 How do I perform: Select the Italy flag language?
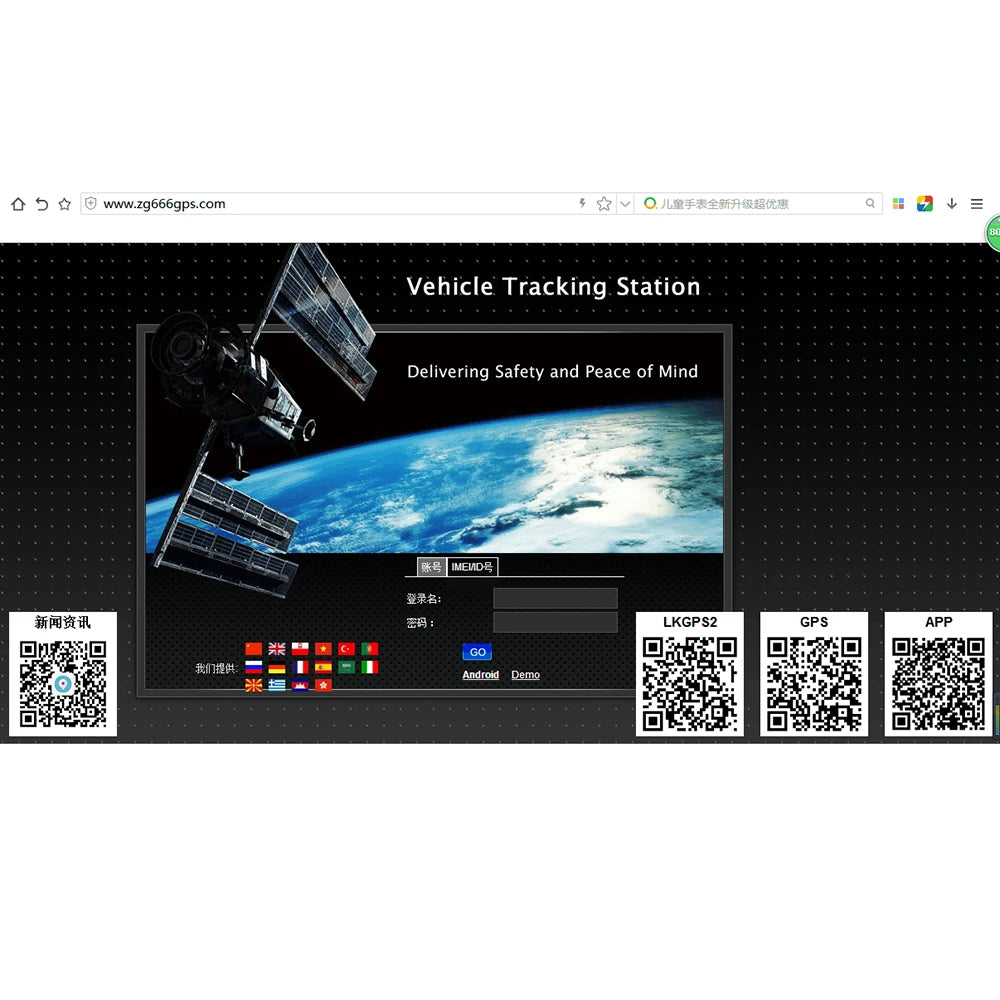pyautogui.click(x=370, y=668)
